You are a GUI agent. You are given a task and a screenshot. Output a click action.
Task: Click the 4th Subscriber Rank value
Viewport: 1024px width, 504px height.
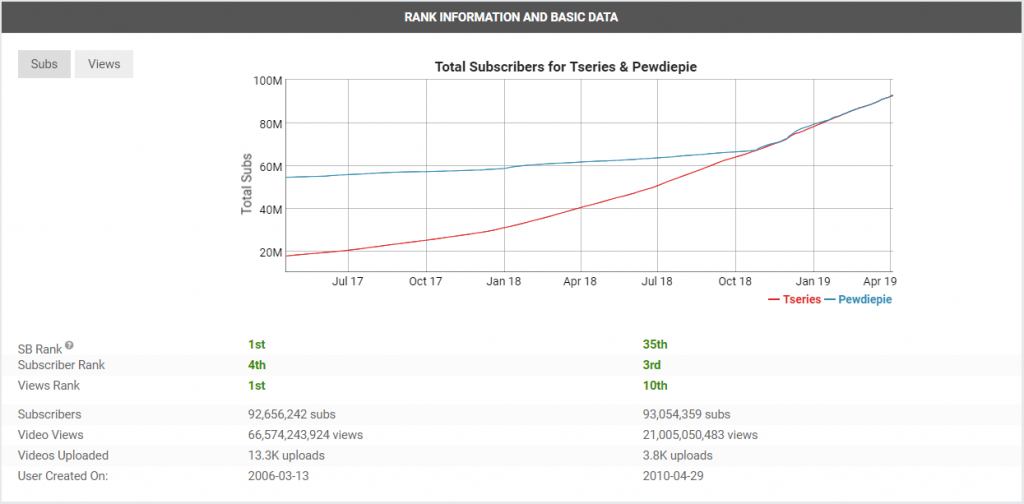[257, 365]
